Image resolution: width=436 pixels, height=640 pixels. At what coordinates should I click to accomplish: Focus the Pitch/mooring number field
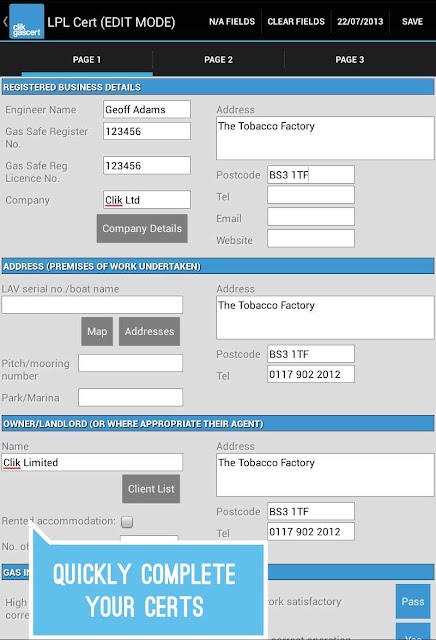131,363
